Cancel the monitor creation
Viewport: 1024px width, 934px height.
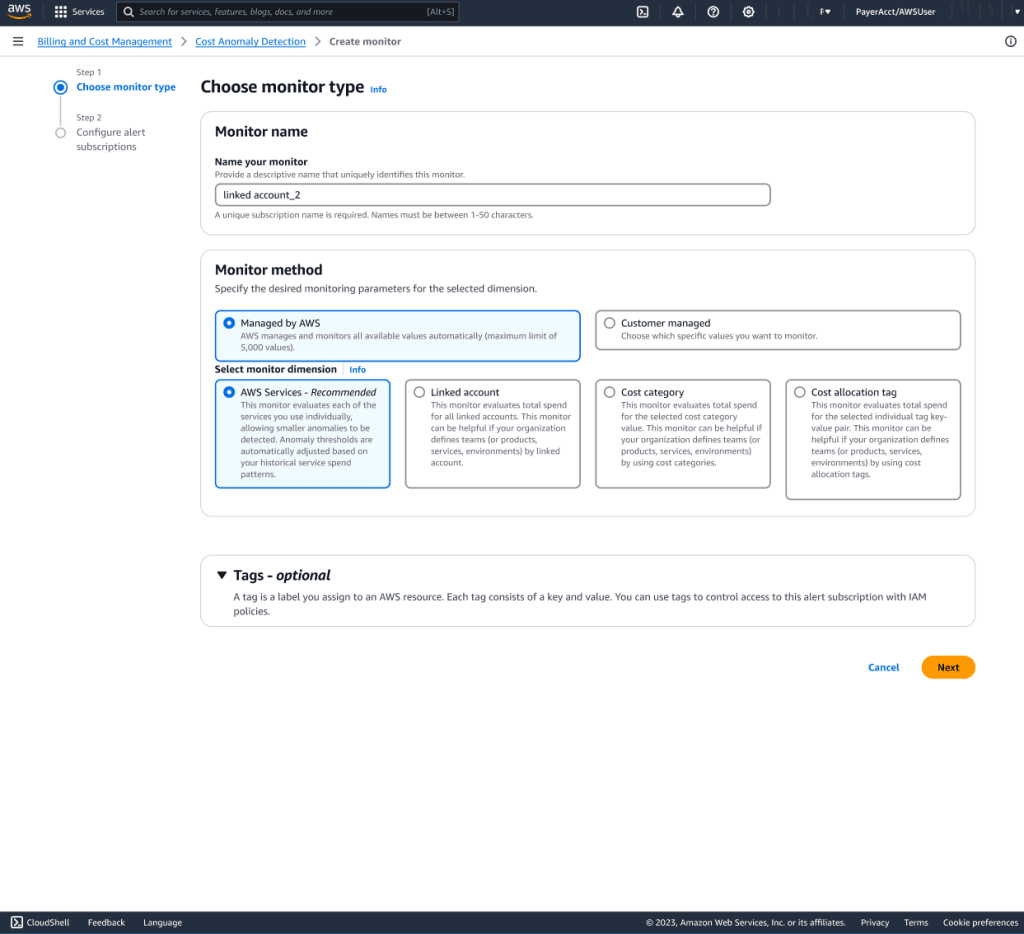tap(883, 667)
